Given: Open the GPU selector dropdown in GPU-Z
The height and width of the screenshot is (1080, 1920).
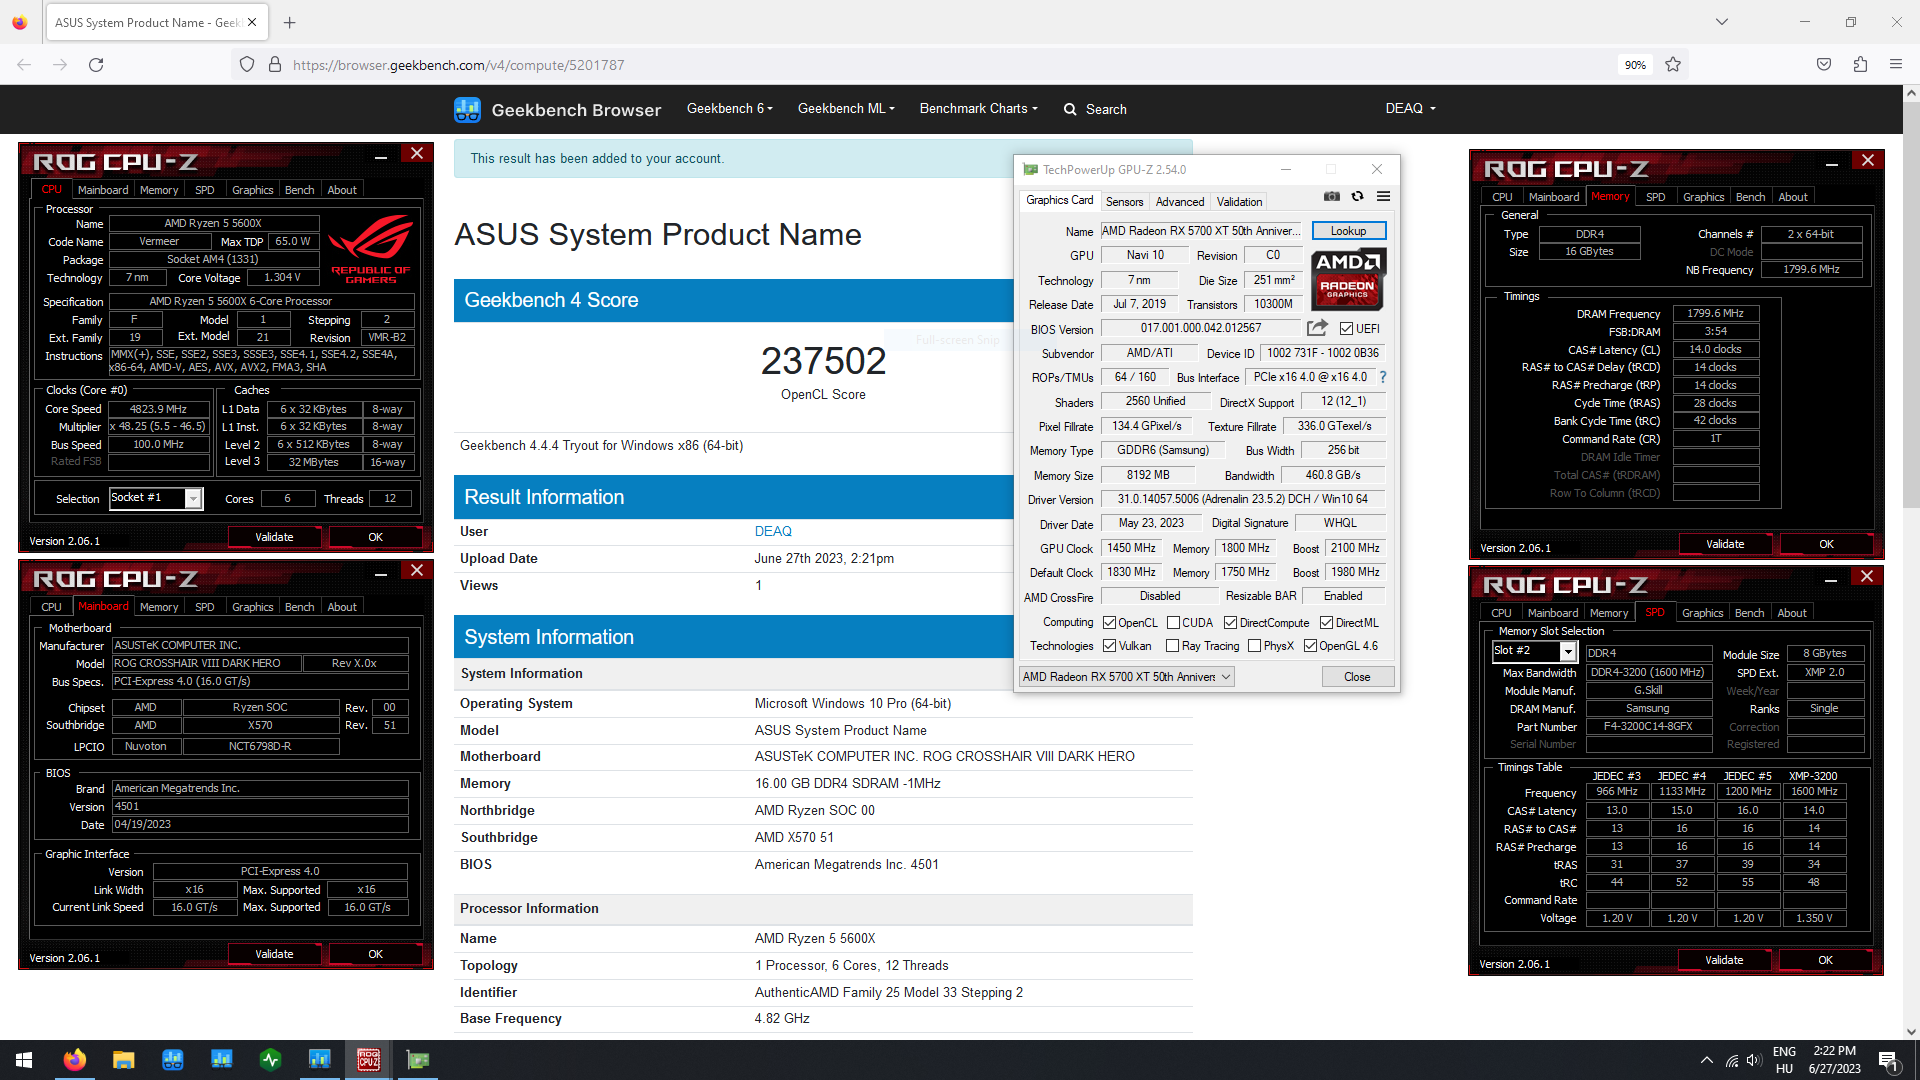Looking at the screenshot, I should tap(1126, 677).
